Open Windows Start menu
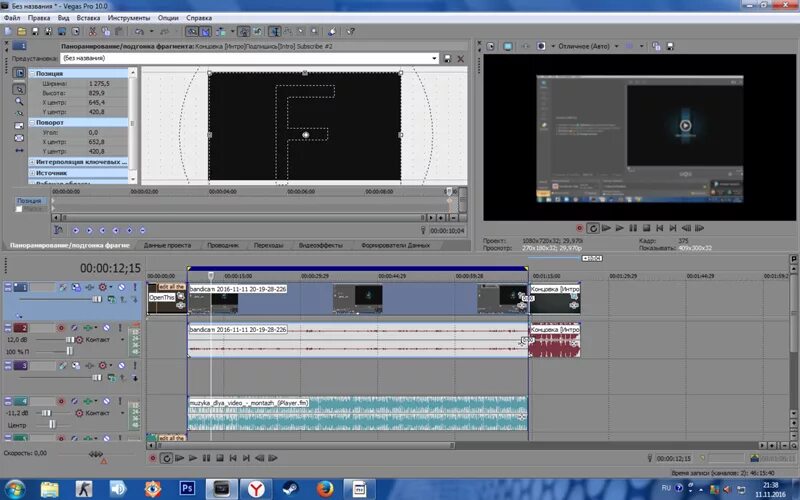This screenshot has width=800, height=500. [15, 489]
